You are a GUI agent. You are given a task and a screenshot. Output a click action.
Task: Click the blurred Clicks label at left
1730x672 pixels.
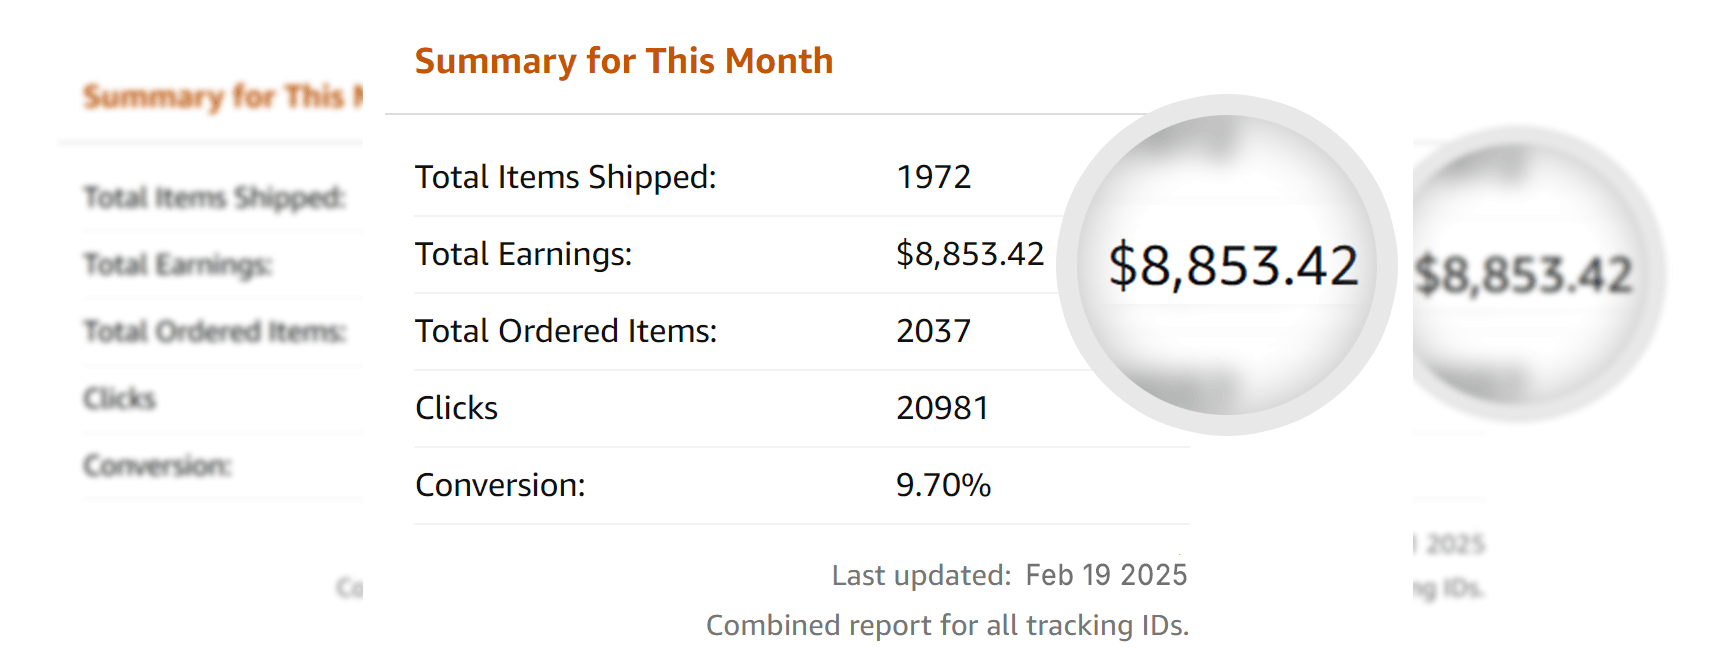[120, 399]
